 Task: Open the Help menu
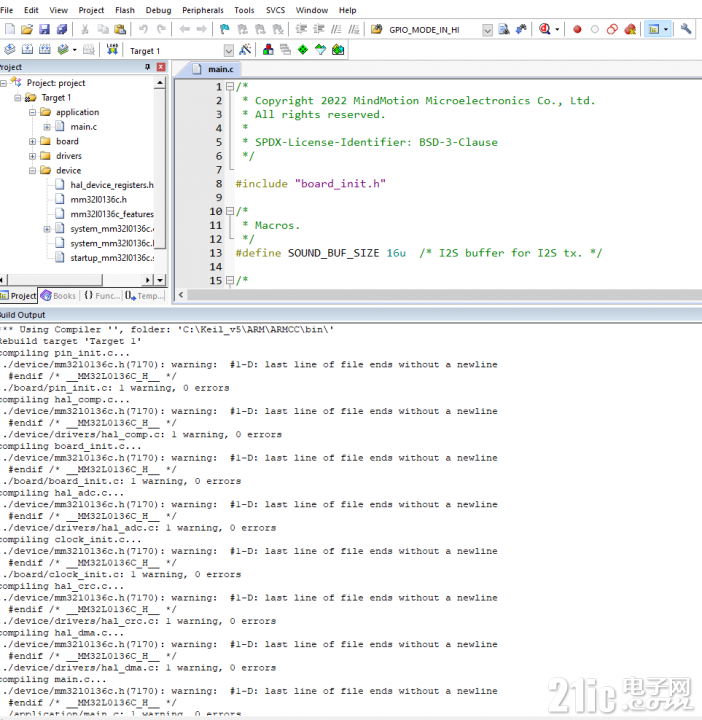(x=348, y=10)
